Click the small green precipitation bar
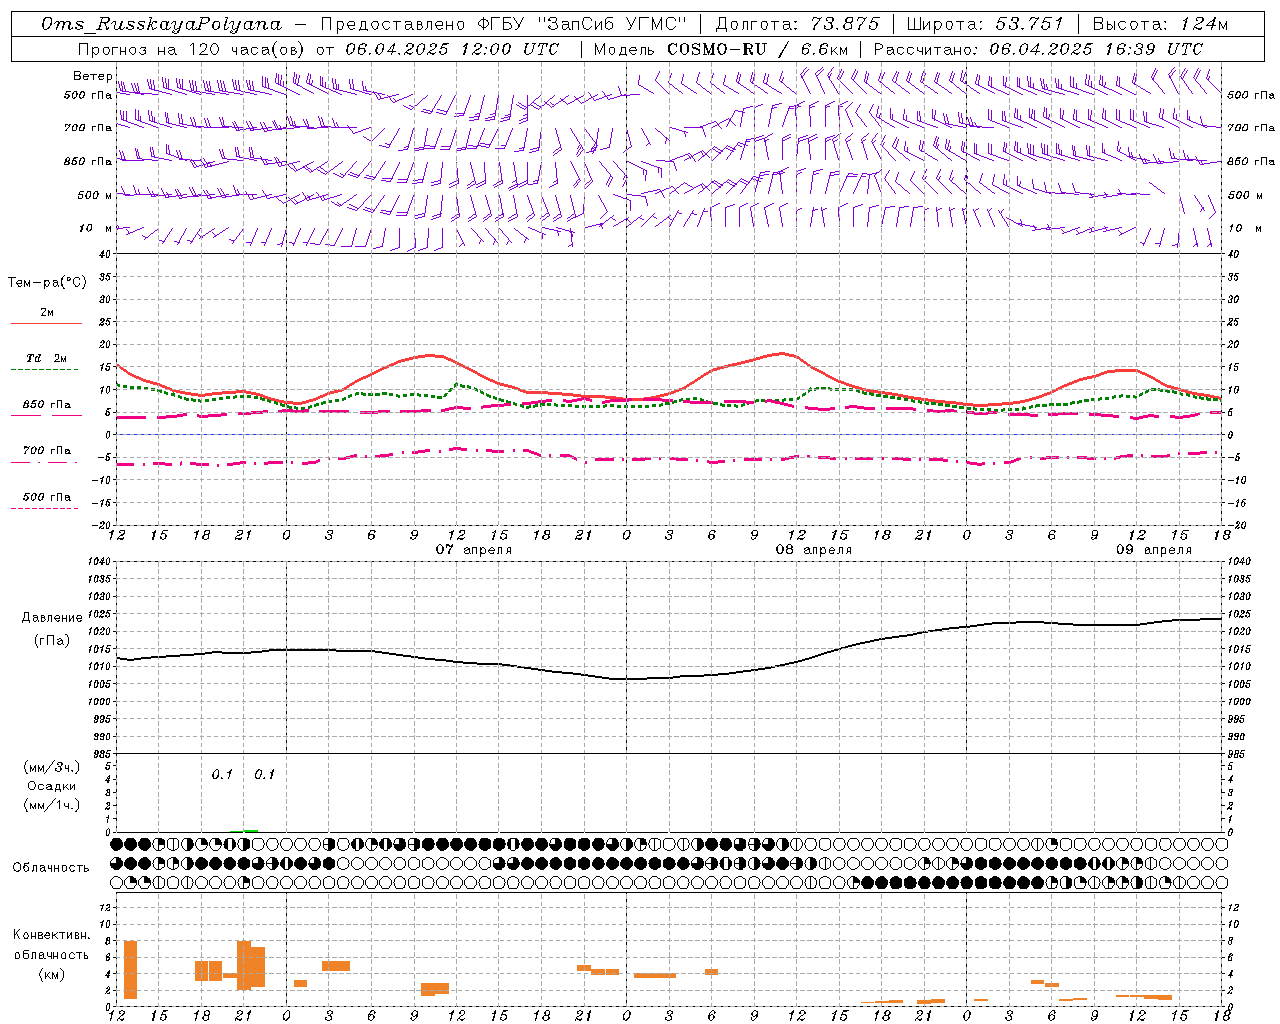 [250, 830]
